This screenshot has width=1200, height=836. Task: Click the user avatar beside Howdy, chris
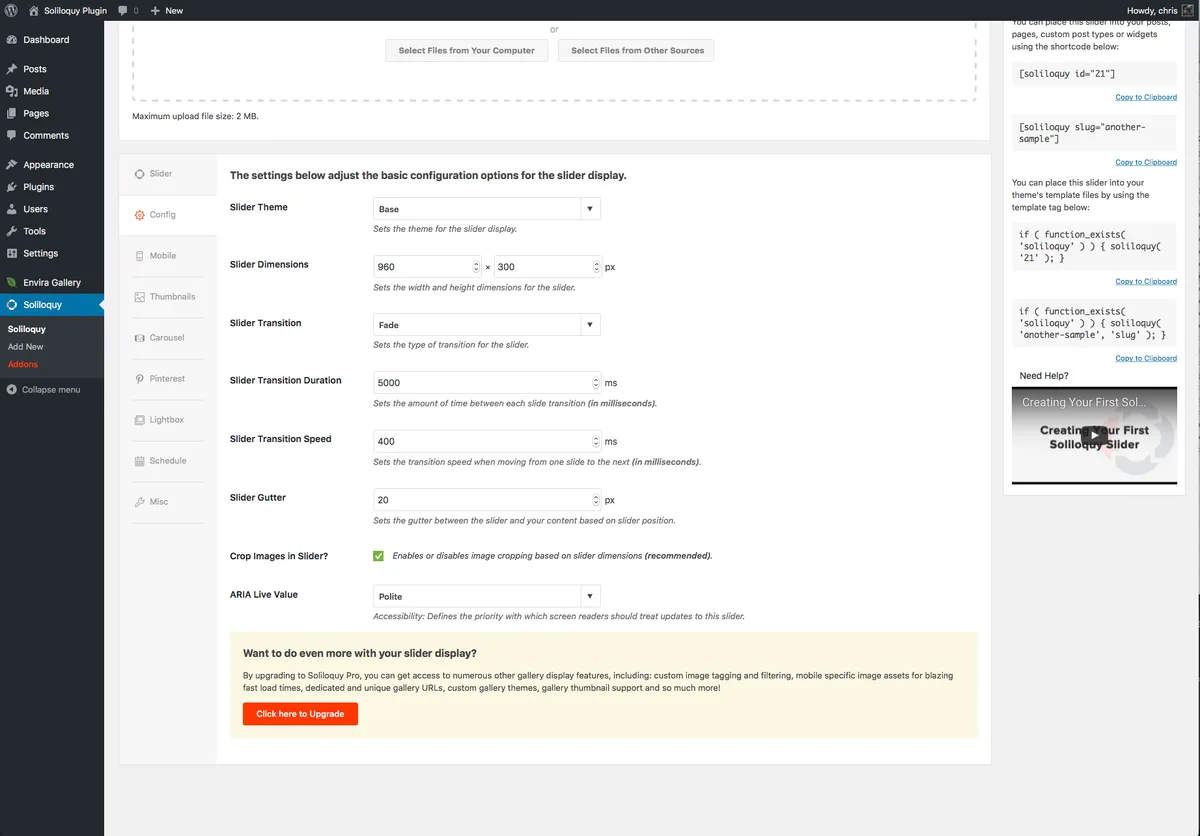(1187, 10)
